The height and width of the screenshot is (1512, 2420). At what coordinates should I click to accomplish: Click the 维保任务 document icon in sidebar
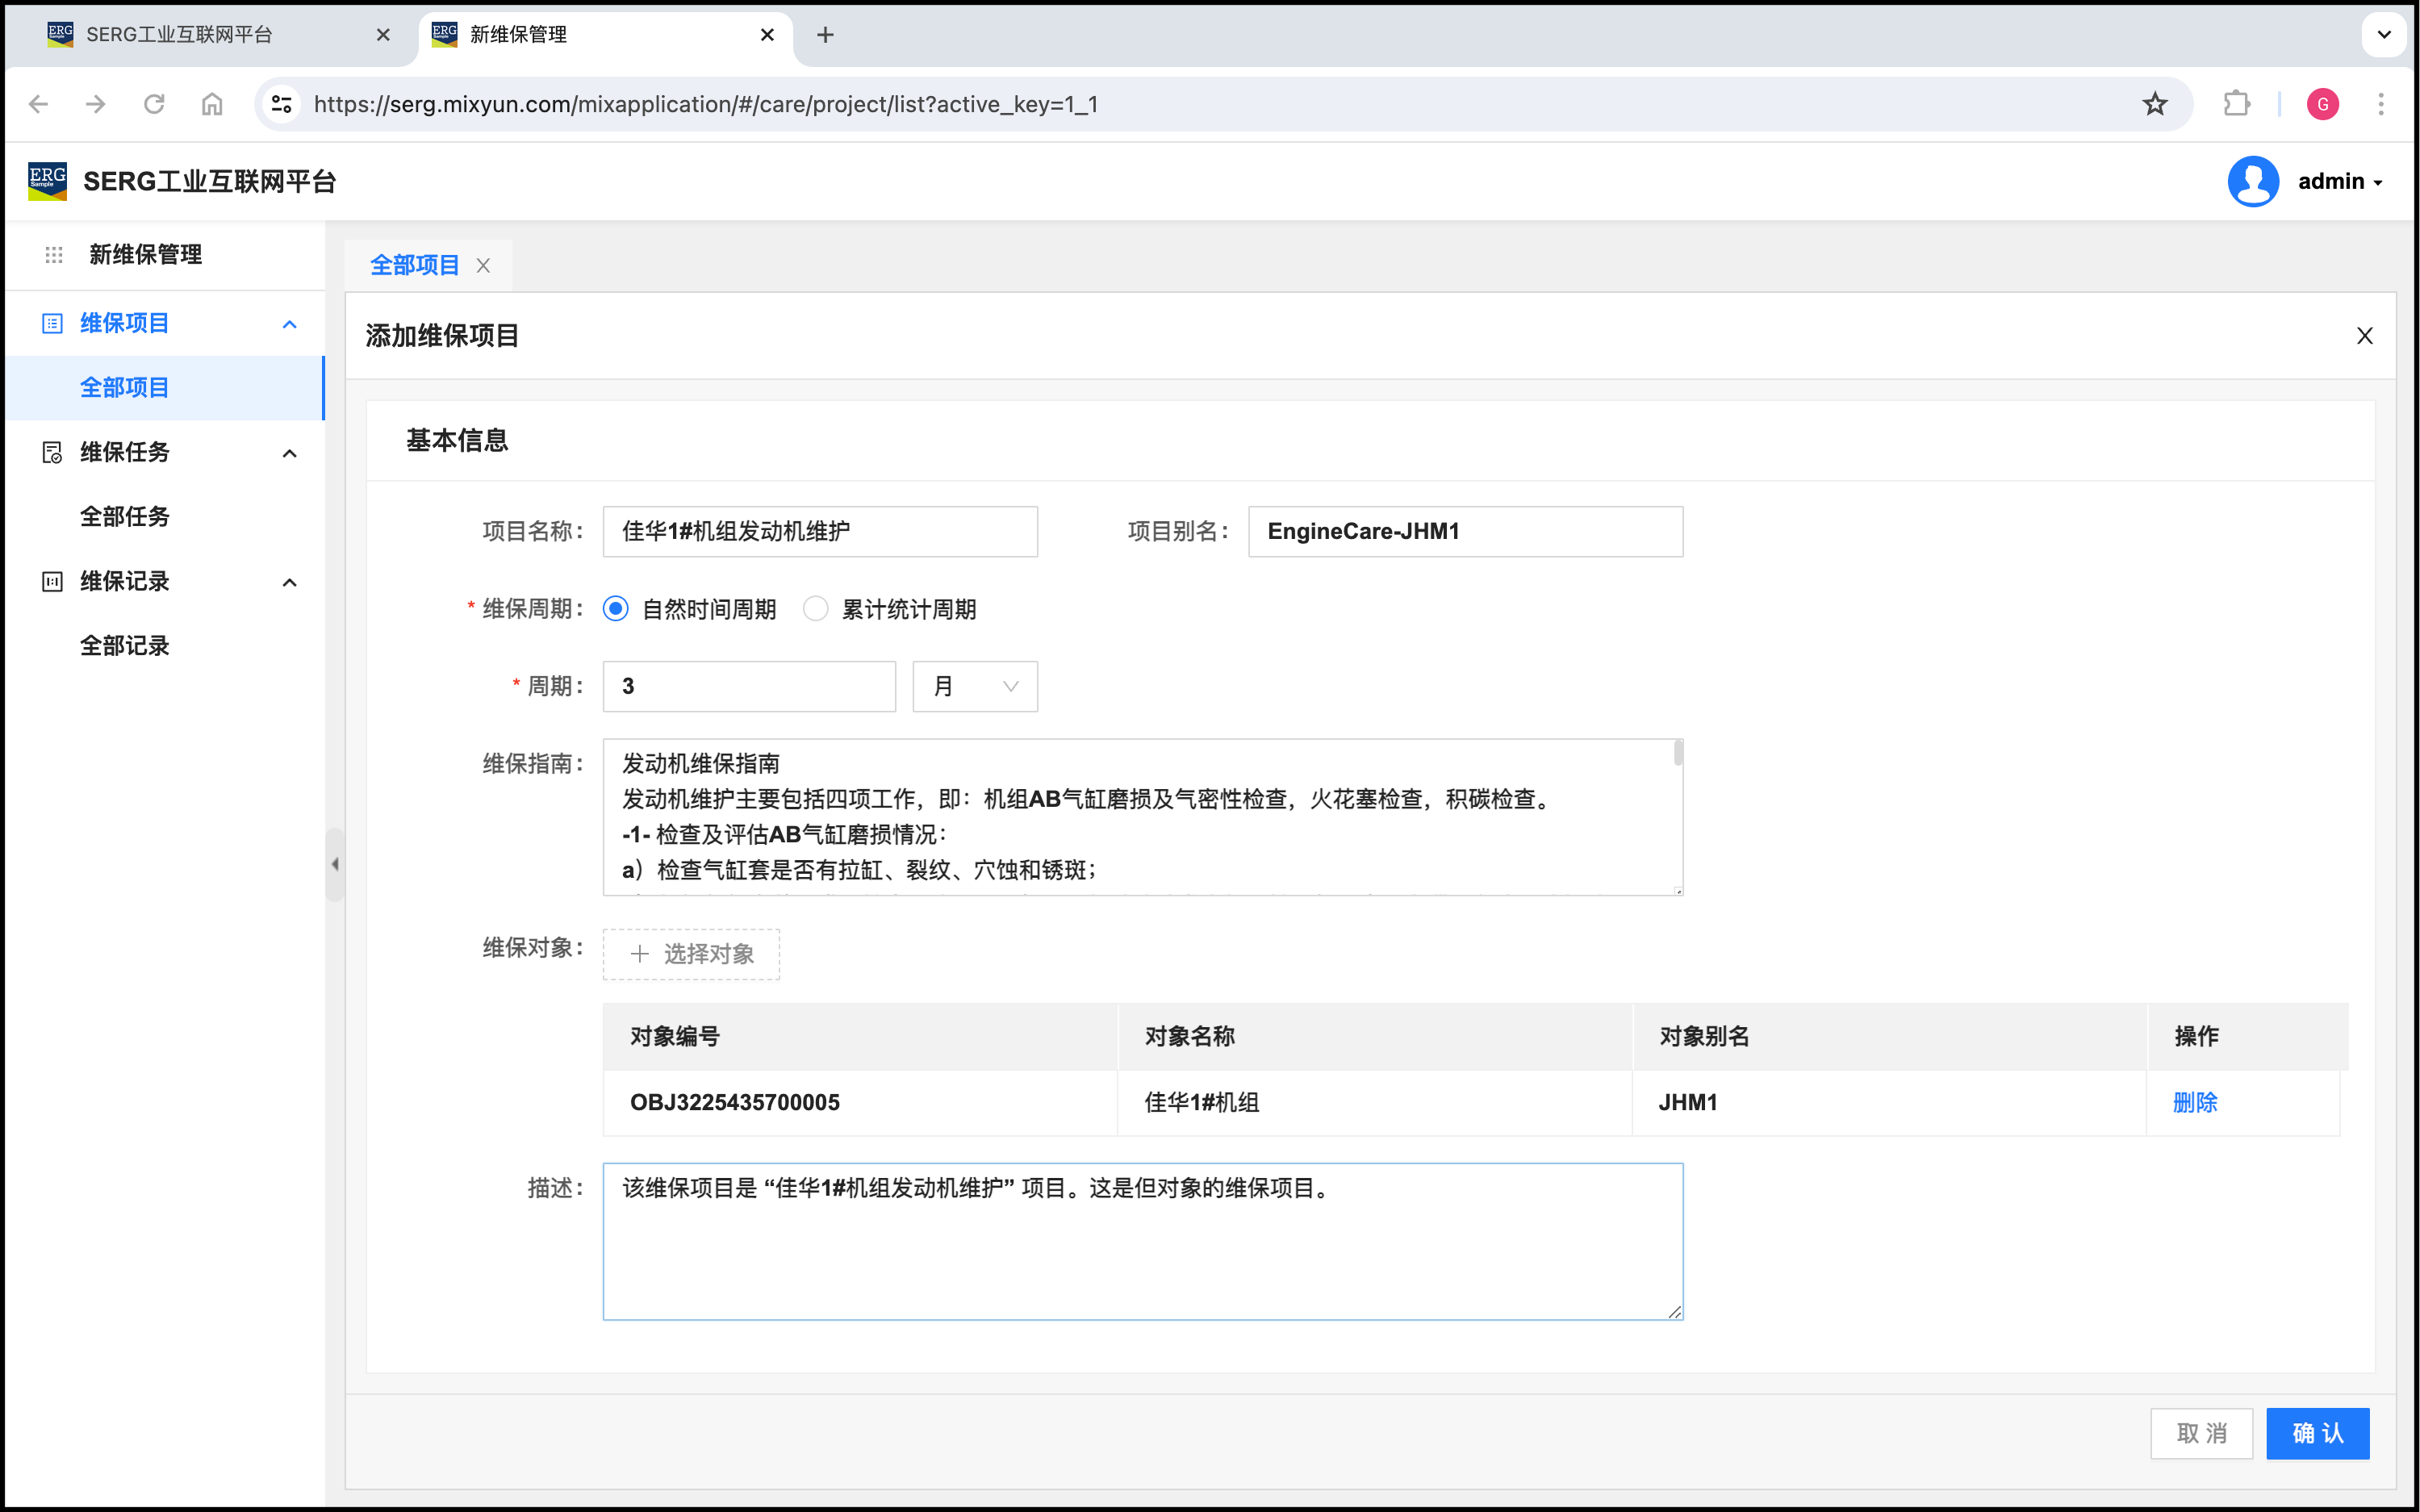tap(52, 453)
